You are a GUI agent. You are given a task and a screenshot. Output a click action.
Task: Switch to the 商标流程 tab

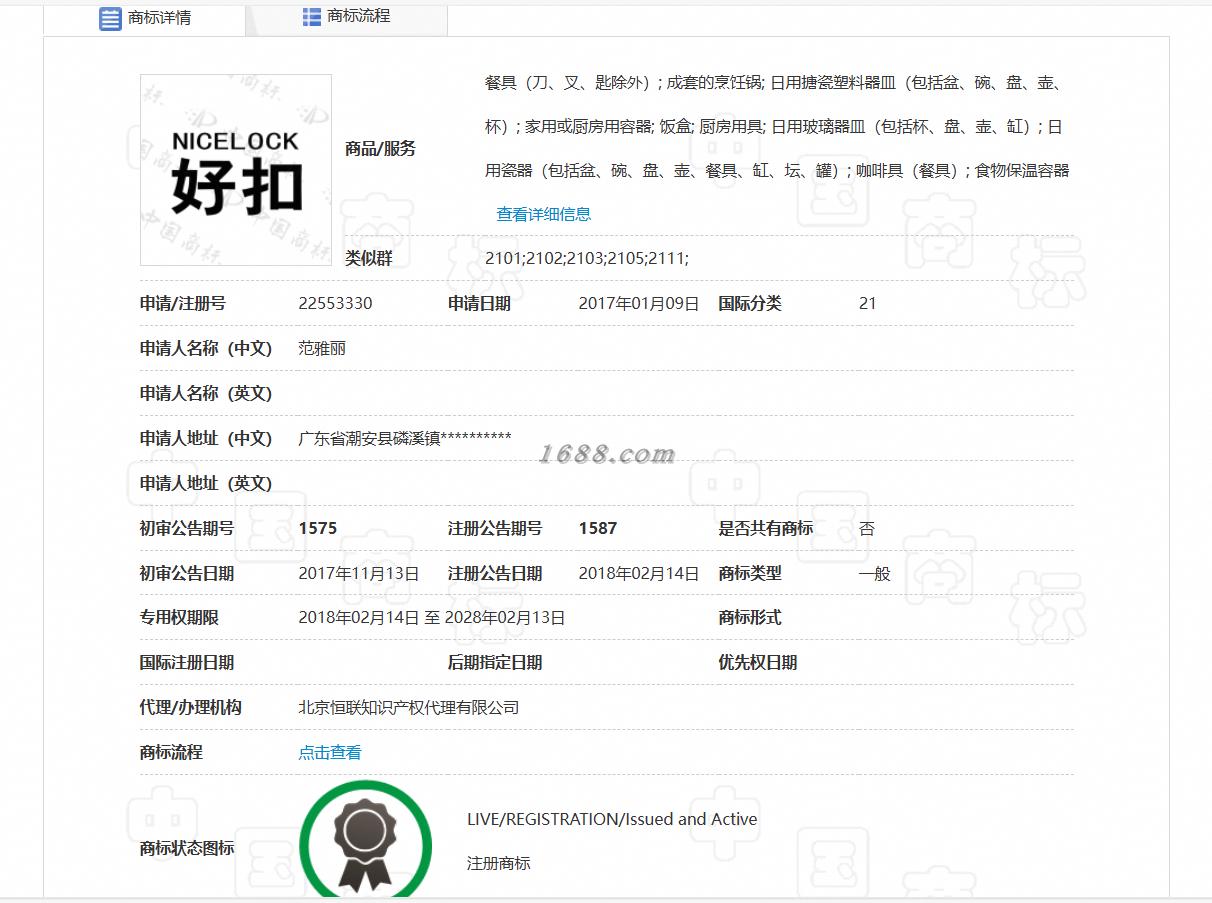coord(346,17)
